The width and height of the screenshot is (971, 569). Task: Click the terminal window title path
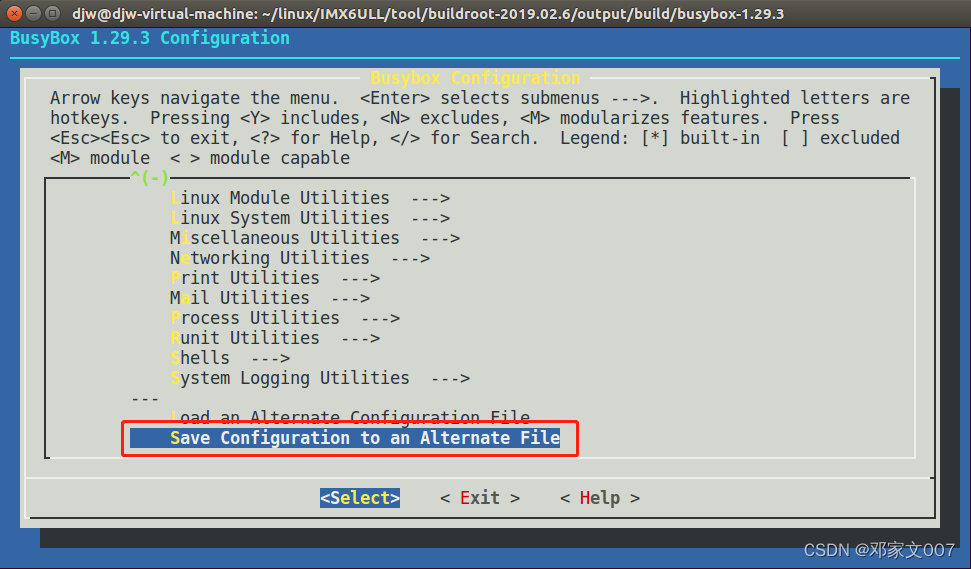[x=428, y=14]
